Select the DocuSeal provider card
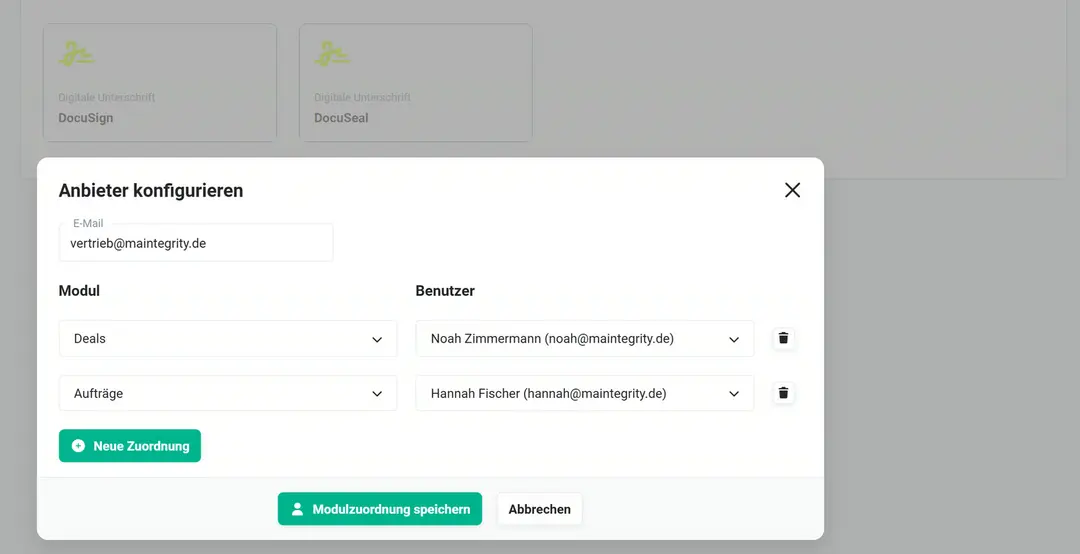This screenshot has height=554, width=1080. pos(415,83)
